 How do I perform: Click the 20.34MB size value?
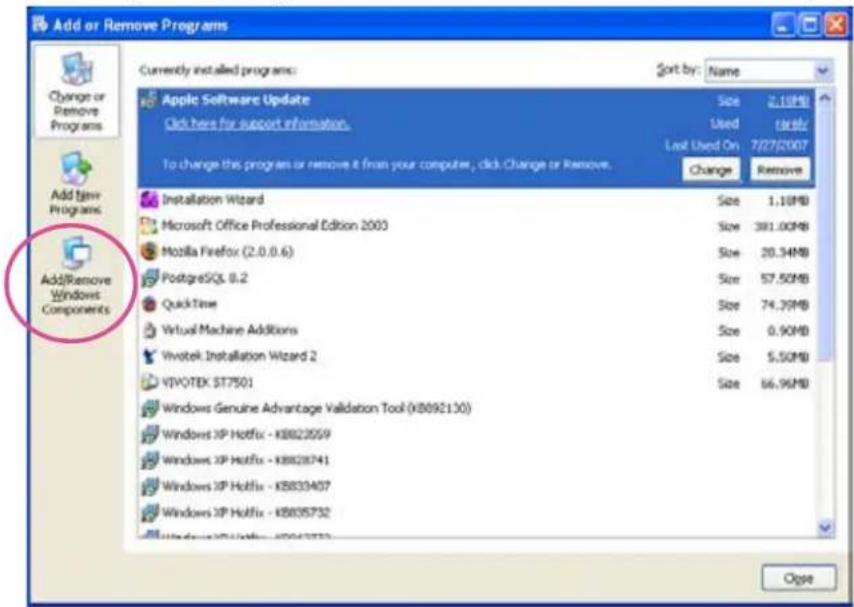(784, 252)
